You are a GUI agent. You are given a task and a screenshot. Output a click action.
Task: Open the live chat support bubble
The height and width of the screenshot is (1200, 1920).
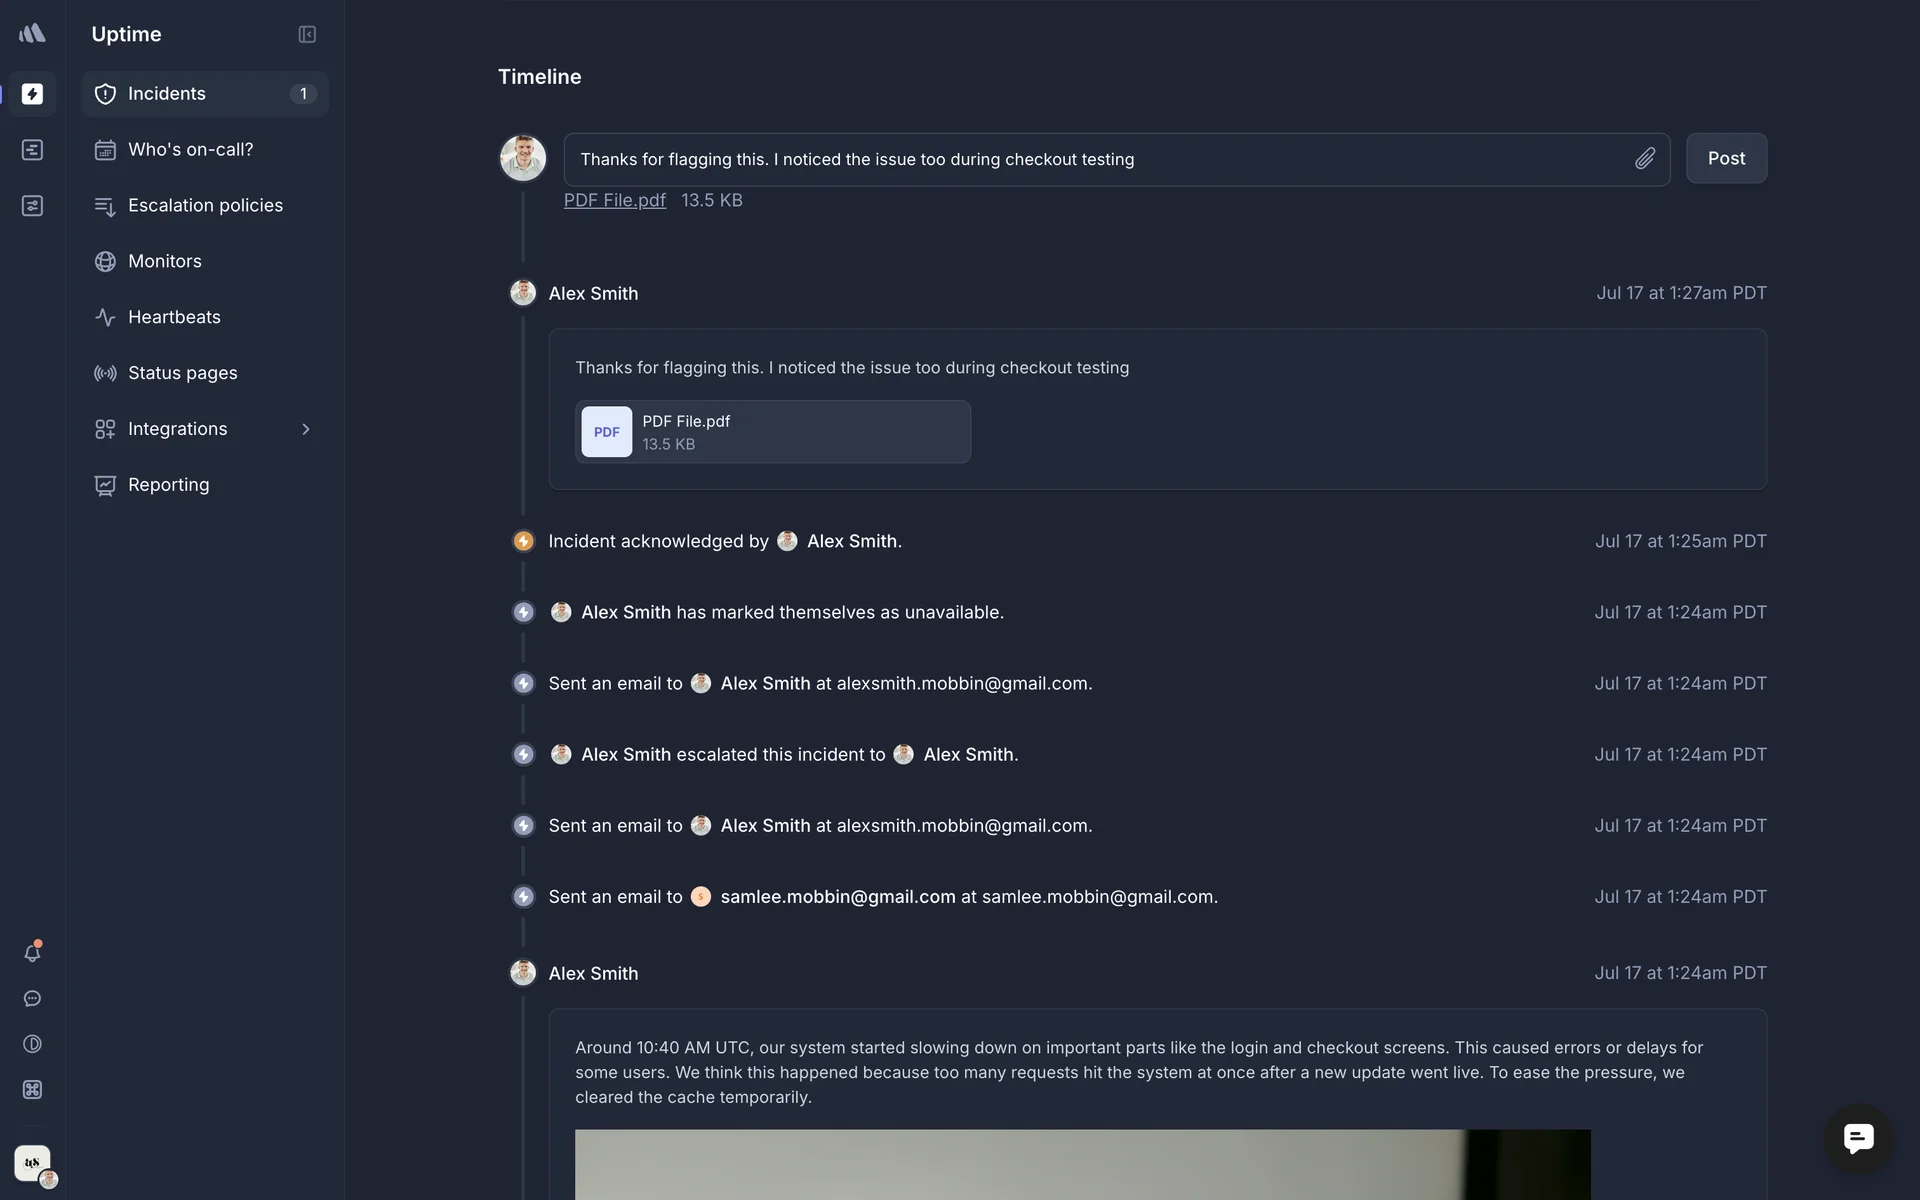point(1858,1138)
